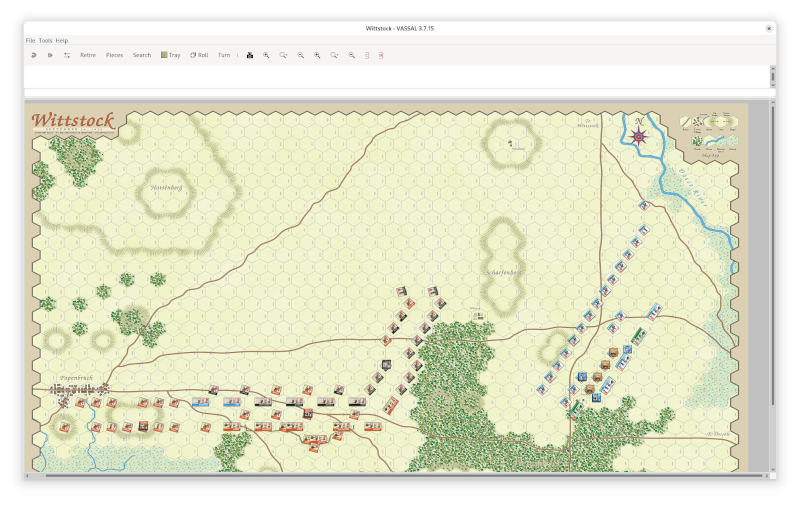Click the Papenbruck village label
The height and width of the screenshot is (505, 800).
pos(77,378)
